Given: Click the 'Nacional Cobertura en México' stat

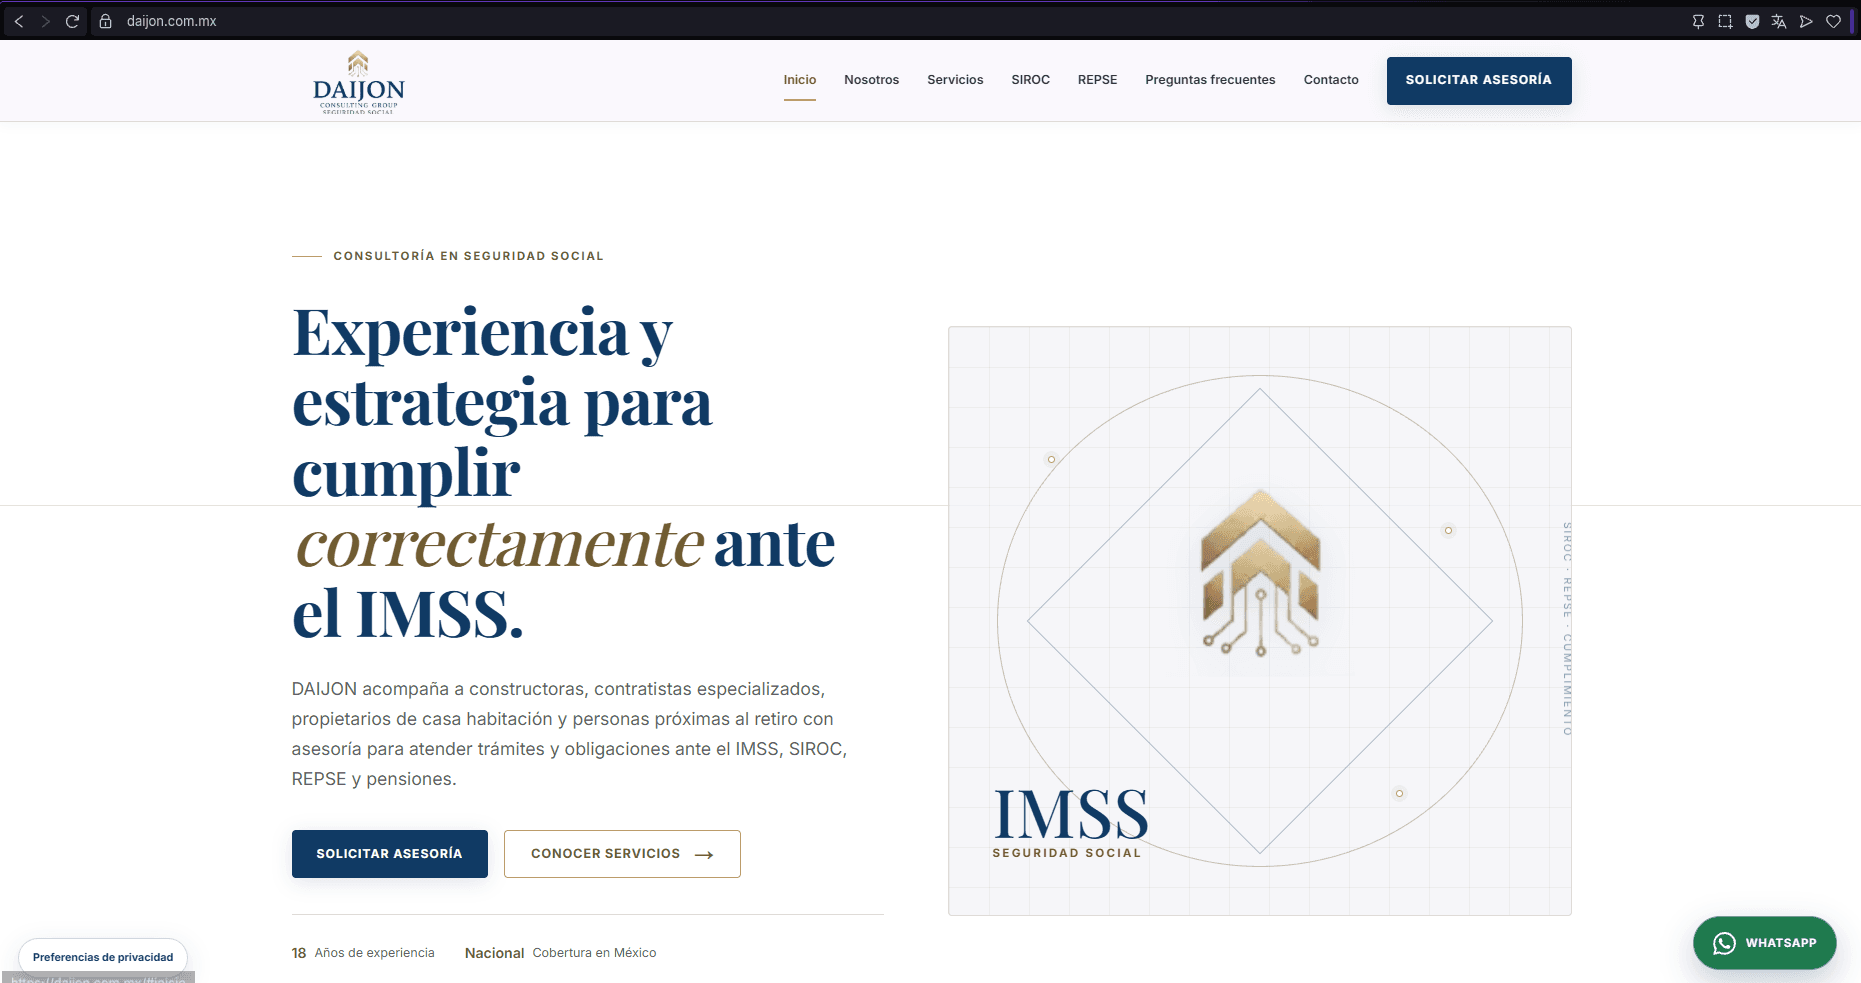Looking at the screenshot, I should pyautogui.click(x=560, y=953).
